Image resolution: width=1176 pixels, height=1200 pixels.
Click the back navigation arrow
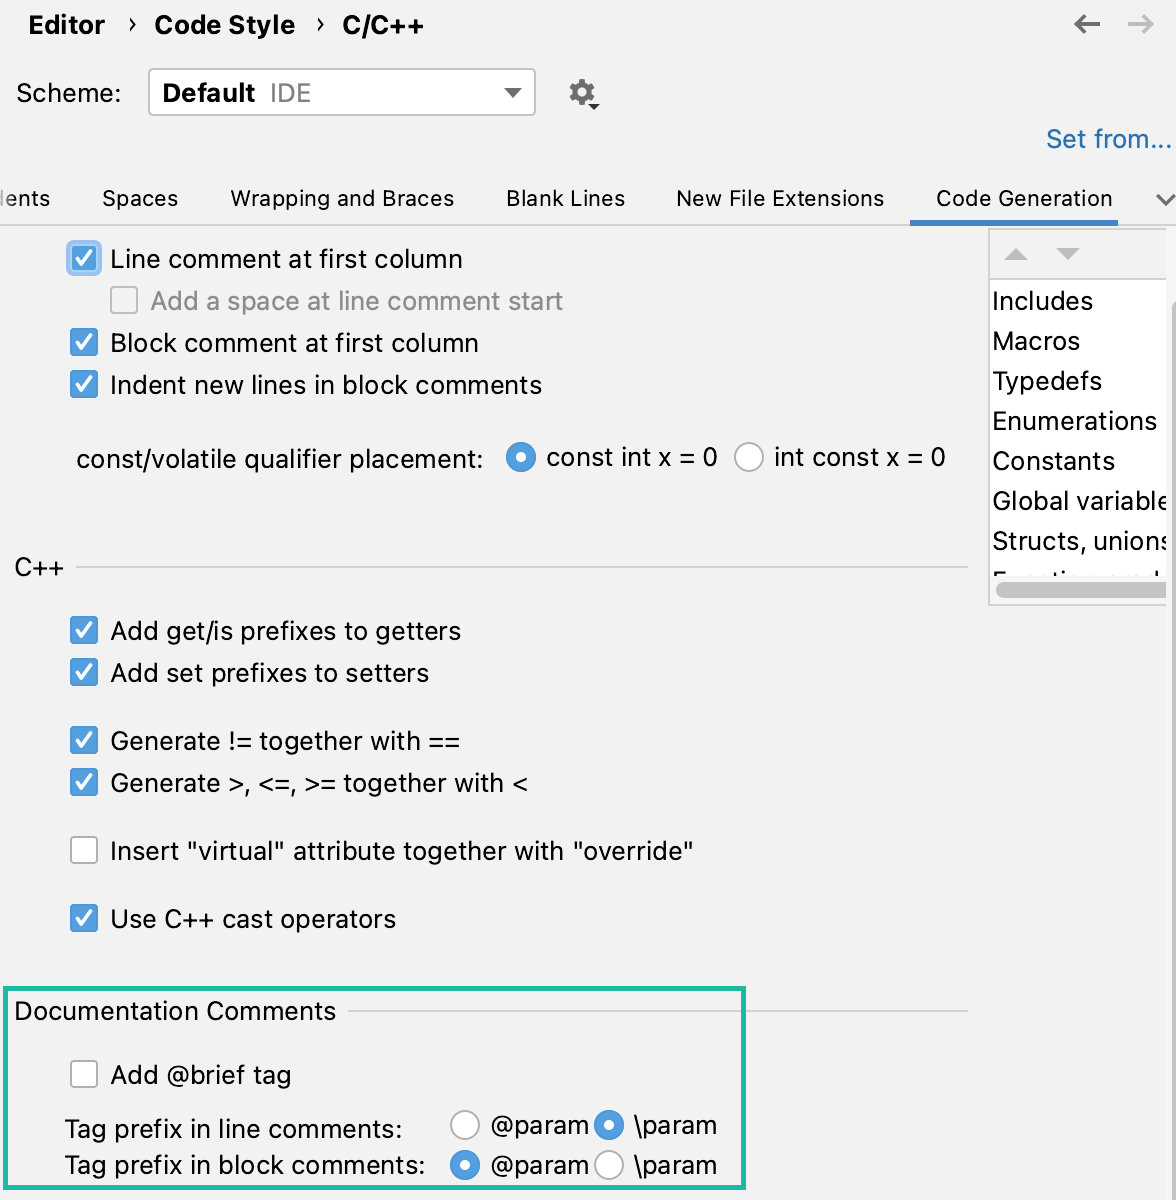point(1086,24)
